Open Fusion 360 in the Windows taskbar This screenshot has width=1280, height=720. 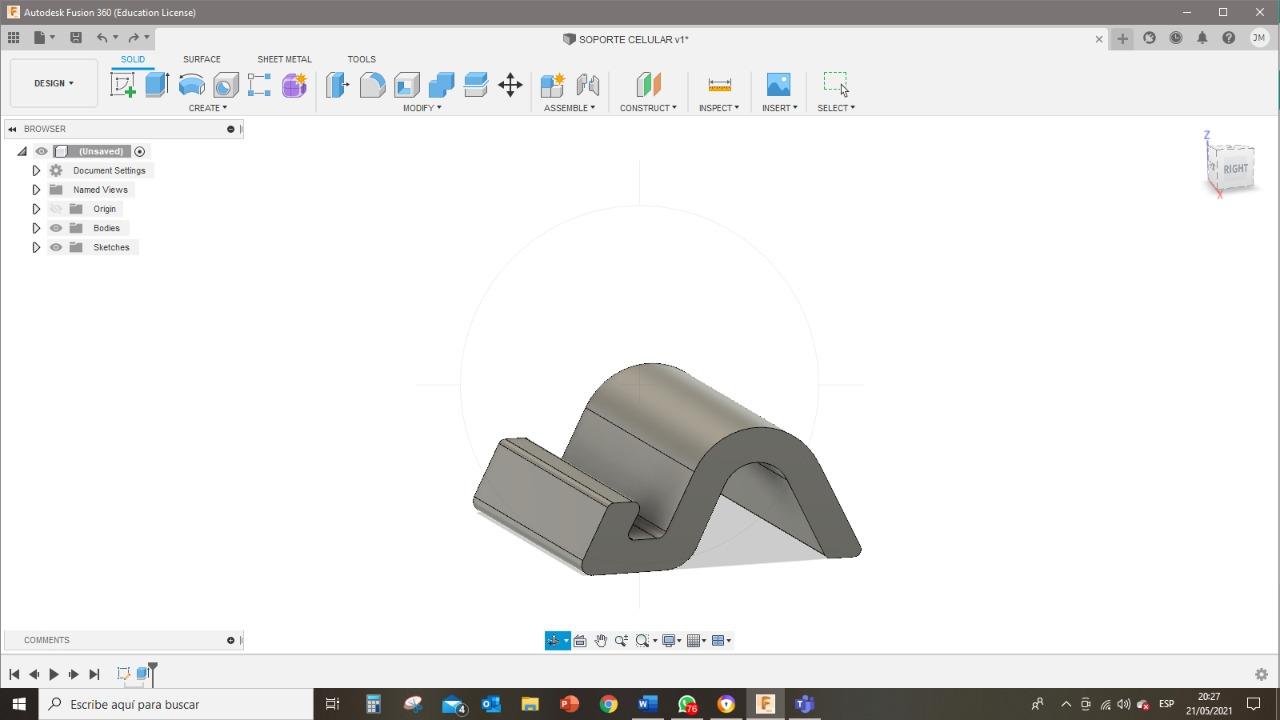[765, 704]
